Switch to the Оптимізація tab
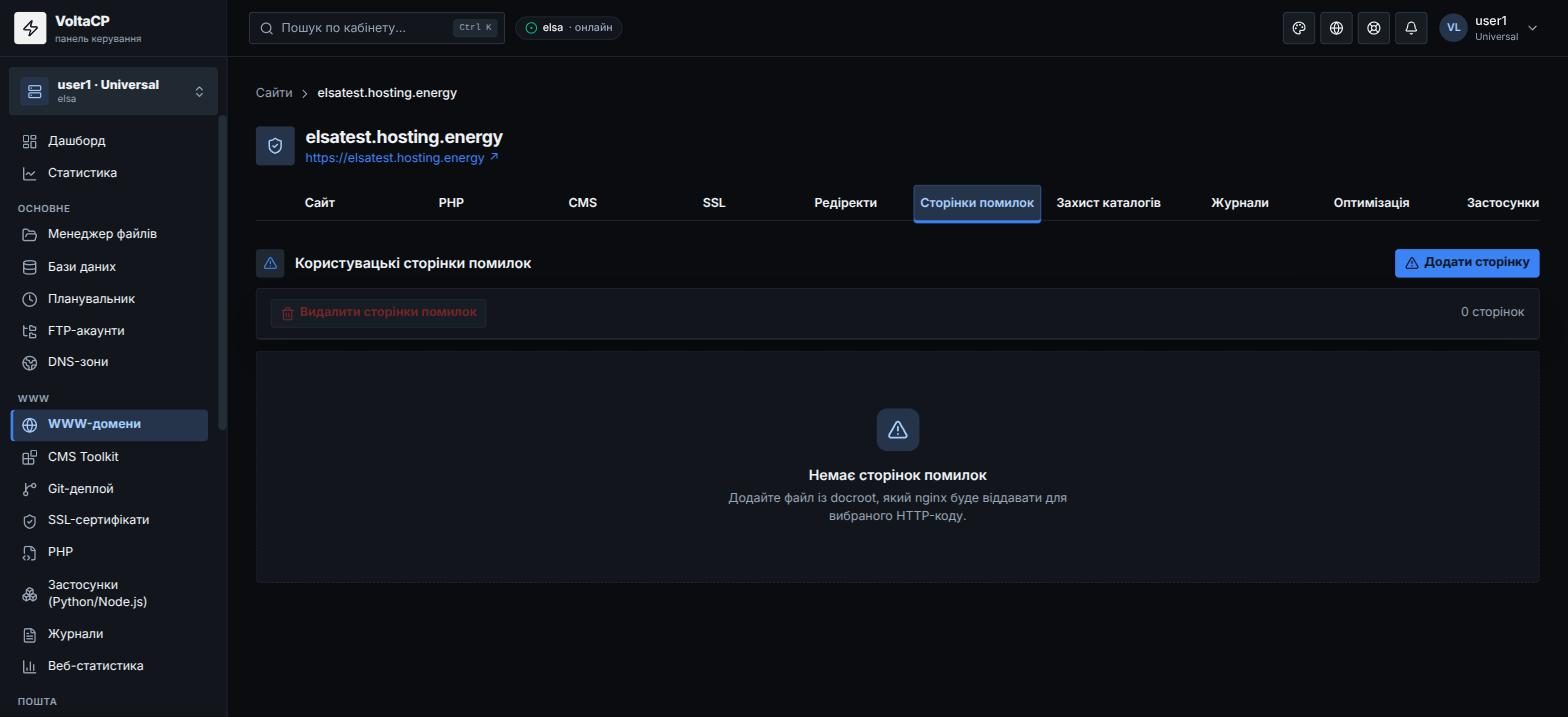Viewport: 1568px width, 717px height. [x=1371, y=203]
